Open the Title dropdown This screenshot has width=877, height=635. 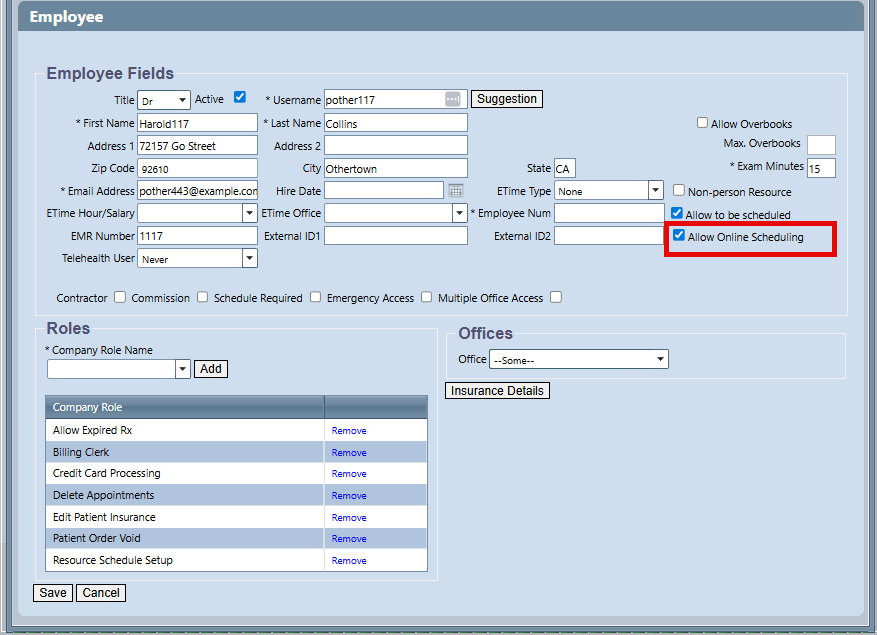tap(165, 100)
